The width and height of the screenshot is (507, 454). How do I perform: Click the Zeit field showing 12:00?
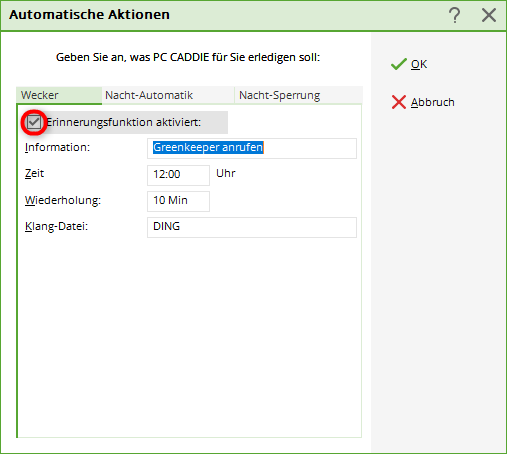(178, 175)
